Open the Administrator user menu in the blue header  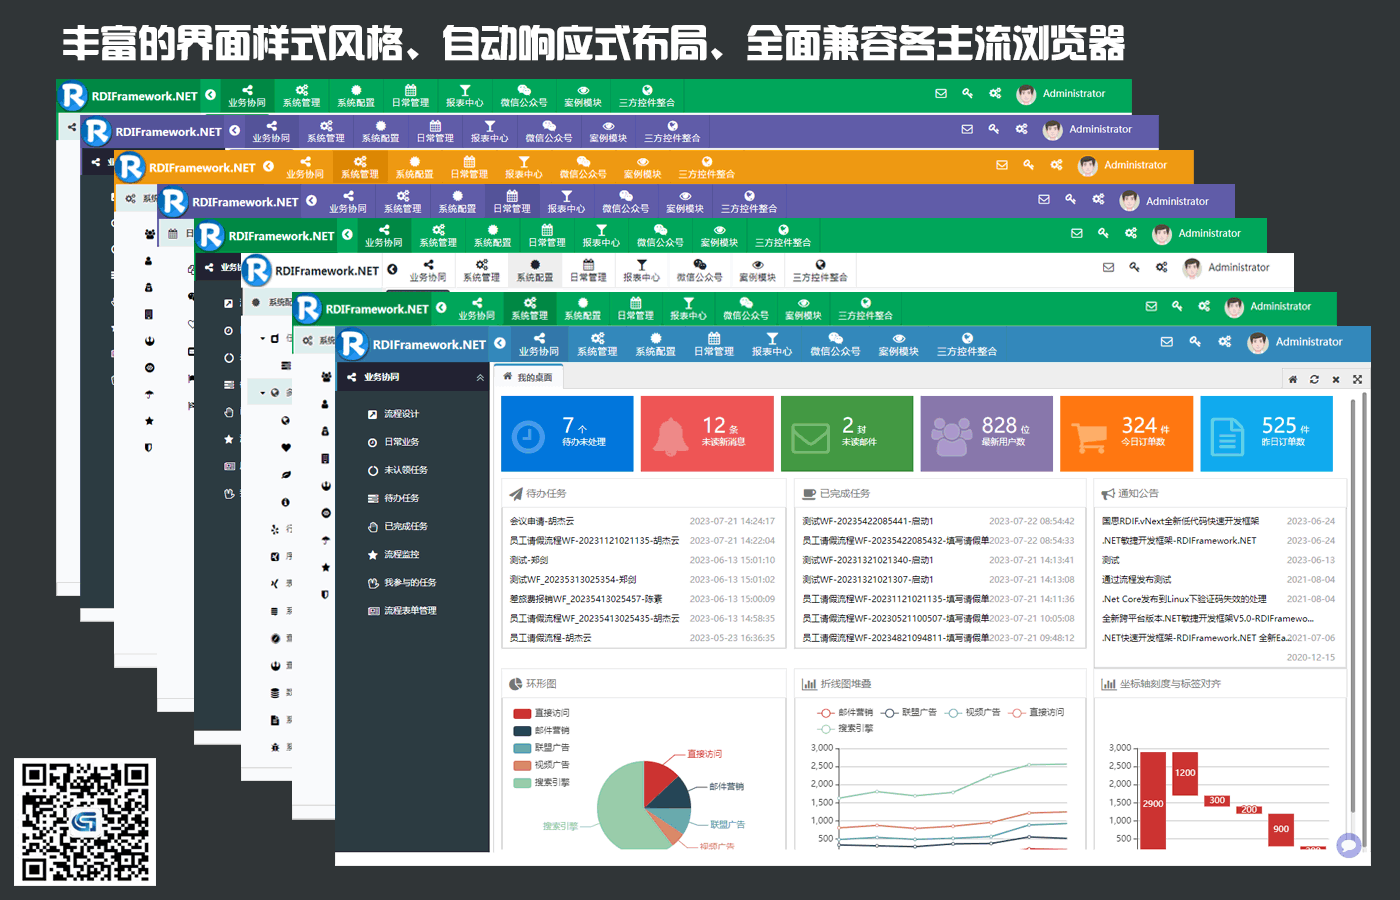pyautogui.click(x=1296, y=342)
